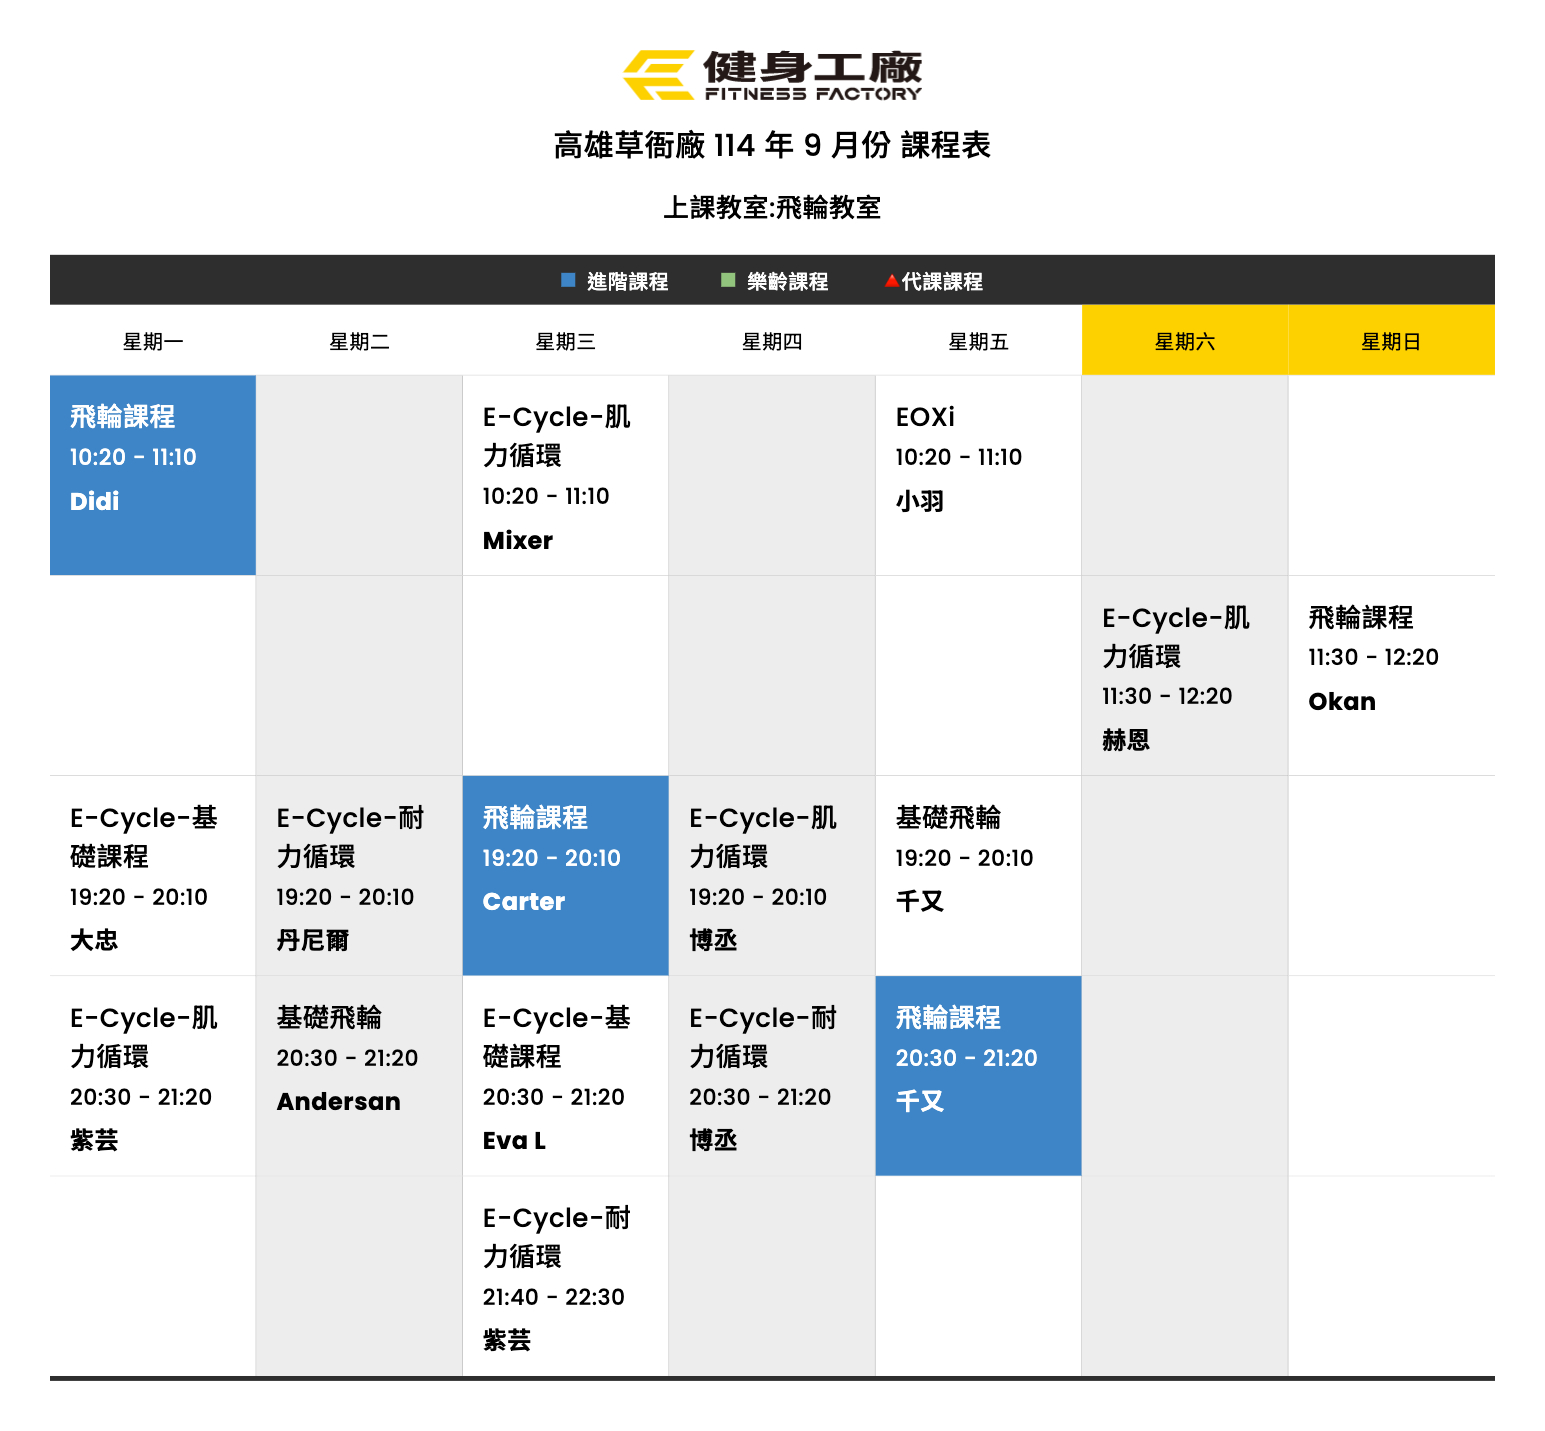Click instructor name Okan

click(1342, 701)
